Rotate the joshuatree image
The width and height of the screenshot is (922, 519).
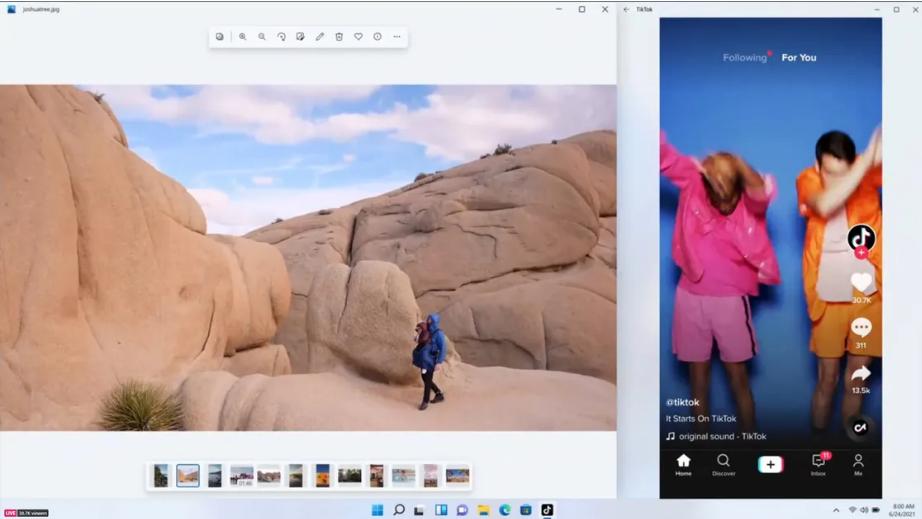pos(281,37)
